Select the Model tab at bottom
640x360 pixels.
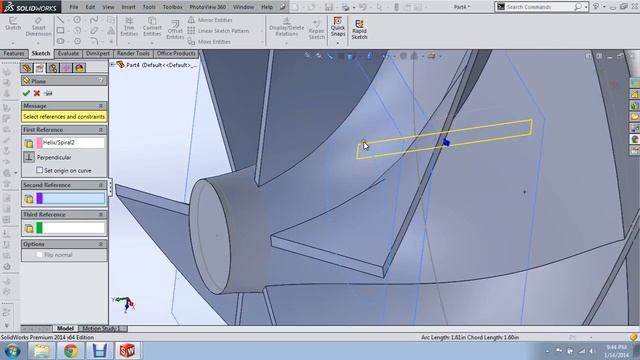65,328
